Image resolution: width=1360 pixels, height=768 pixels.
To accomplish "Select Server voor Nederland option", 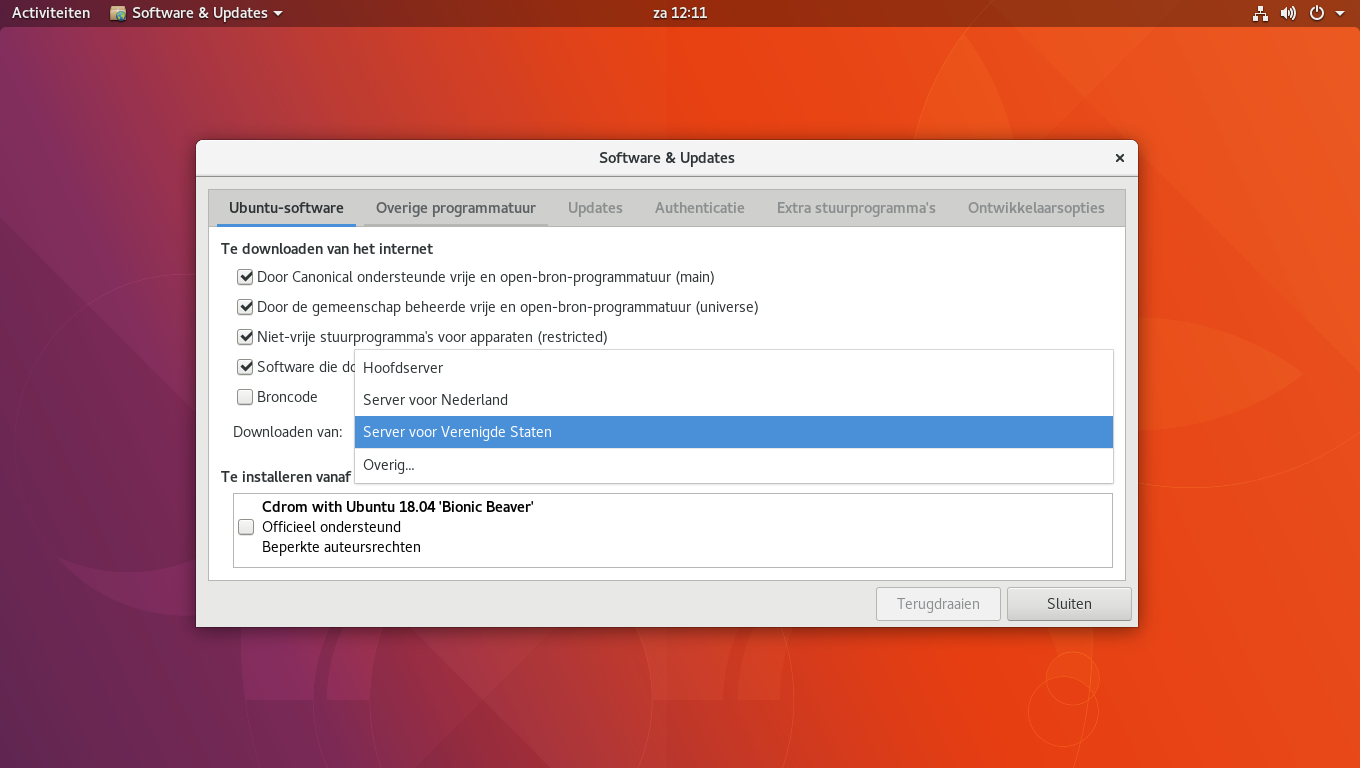I will 734,400.
